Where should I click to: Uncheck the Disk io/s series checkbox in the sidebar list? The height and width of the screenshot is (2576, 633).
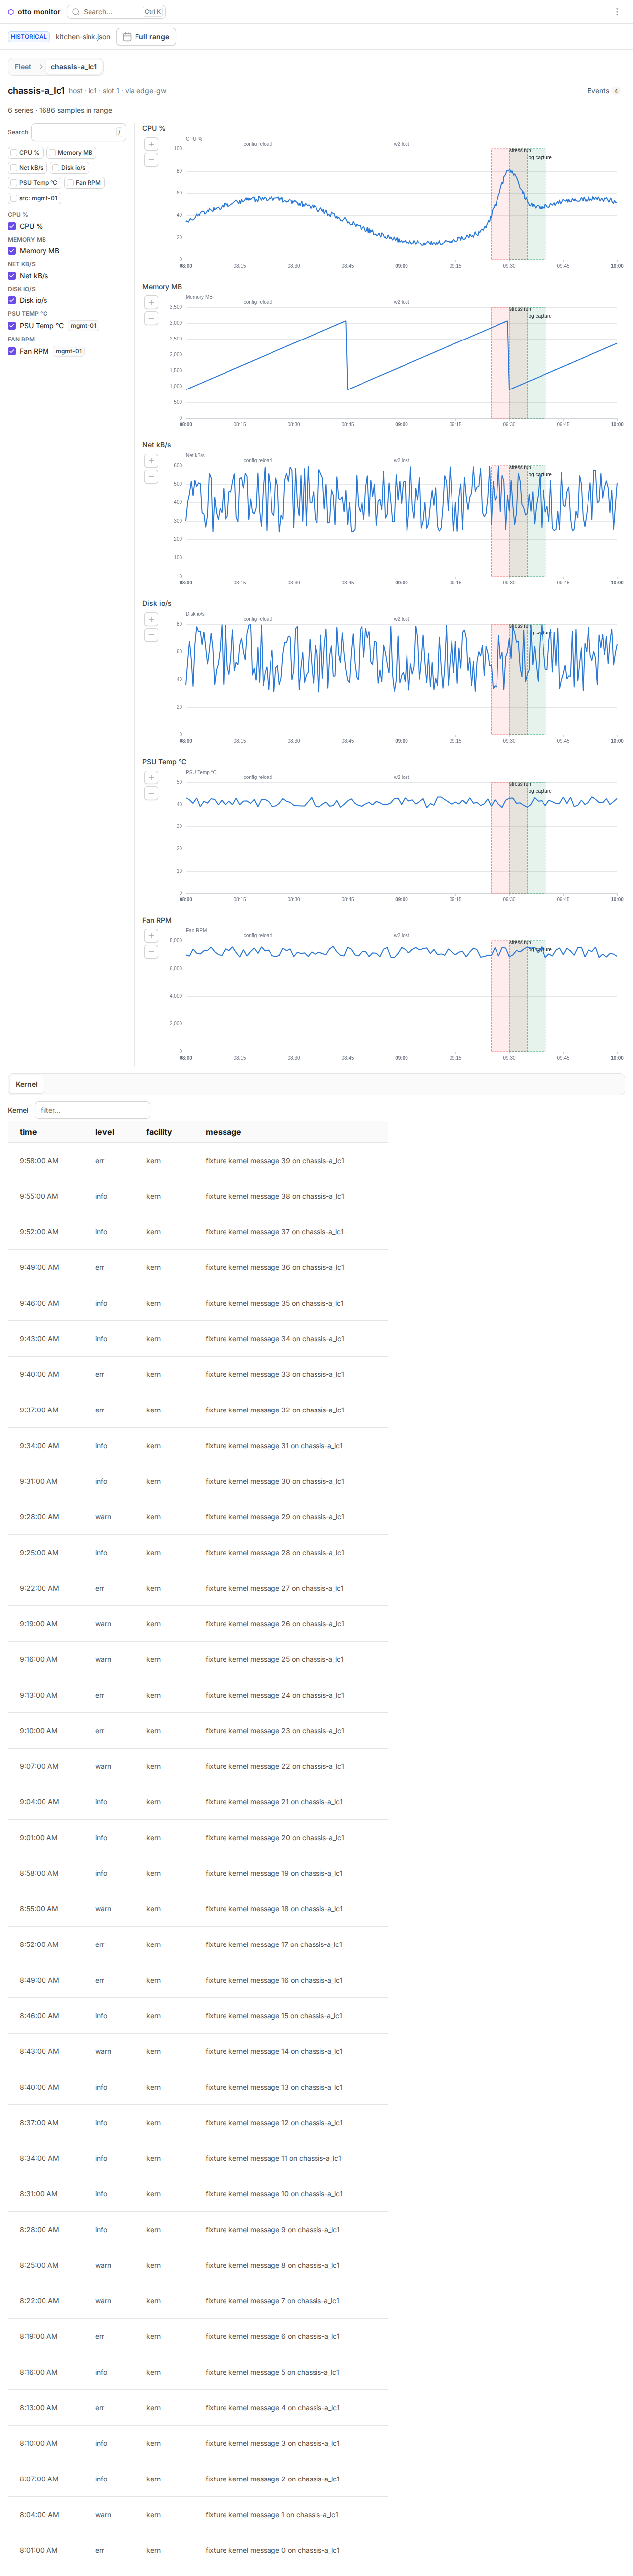pyautogui.click(x=12, y=300)
